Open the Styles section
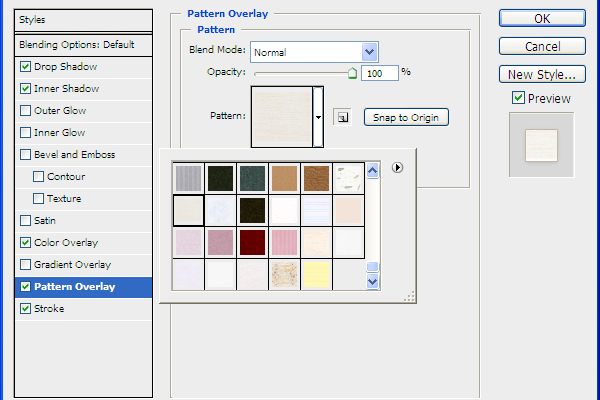 point(83,20)
